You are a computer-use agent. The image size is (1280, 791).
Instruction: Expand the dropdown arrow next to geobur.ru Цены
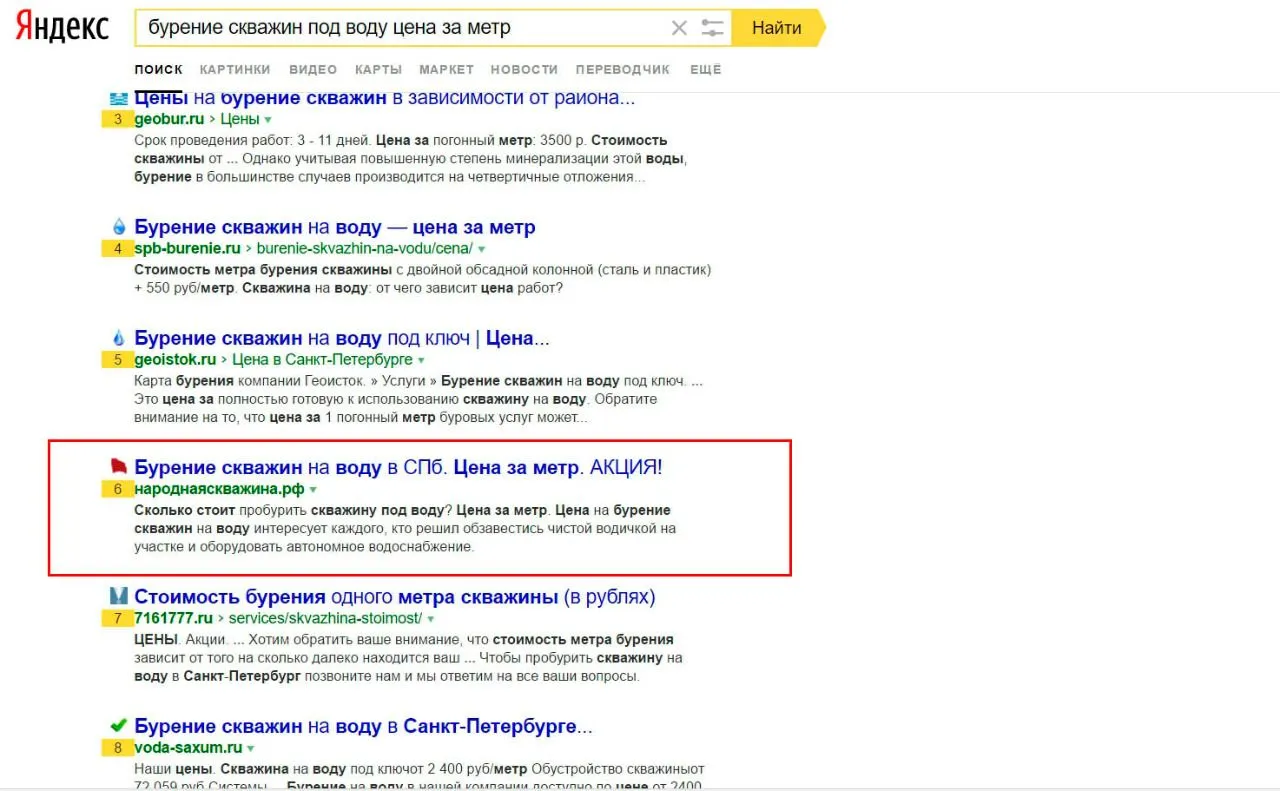(268, 120)
